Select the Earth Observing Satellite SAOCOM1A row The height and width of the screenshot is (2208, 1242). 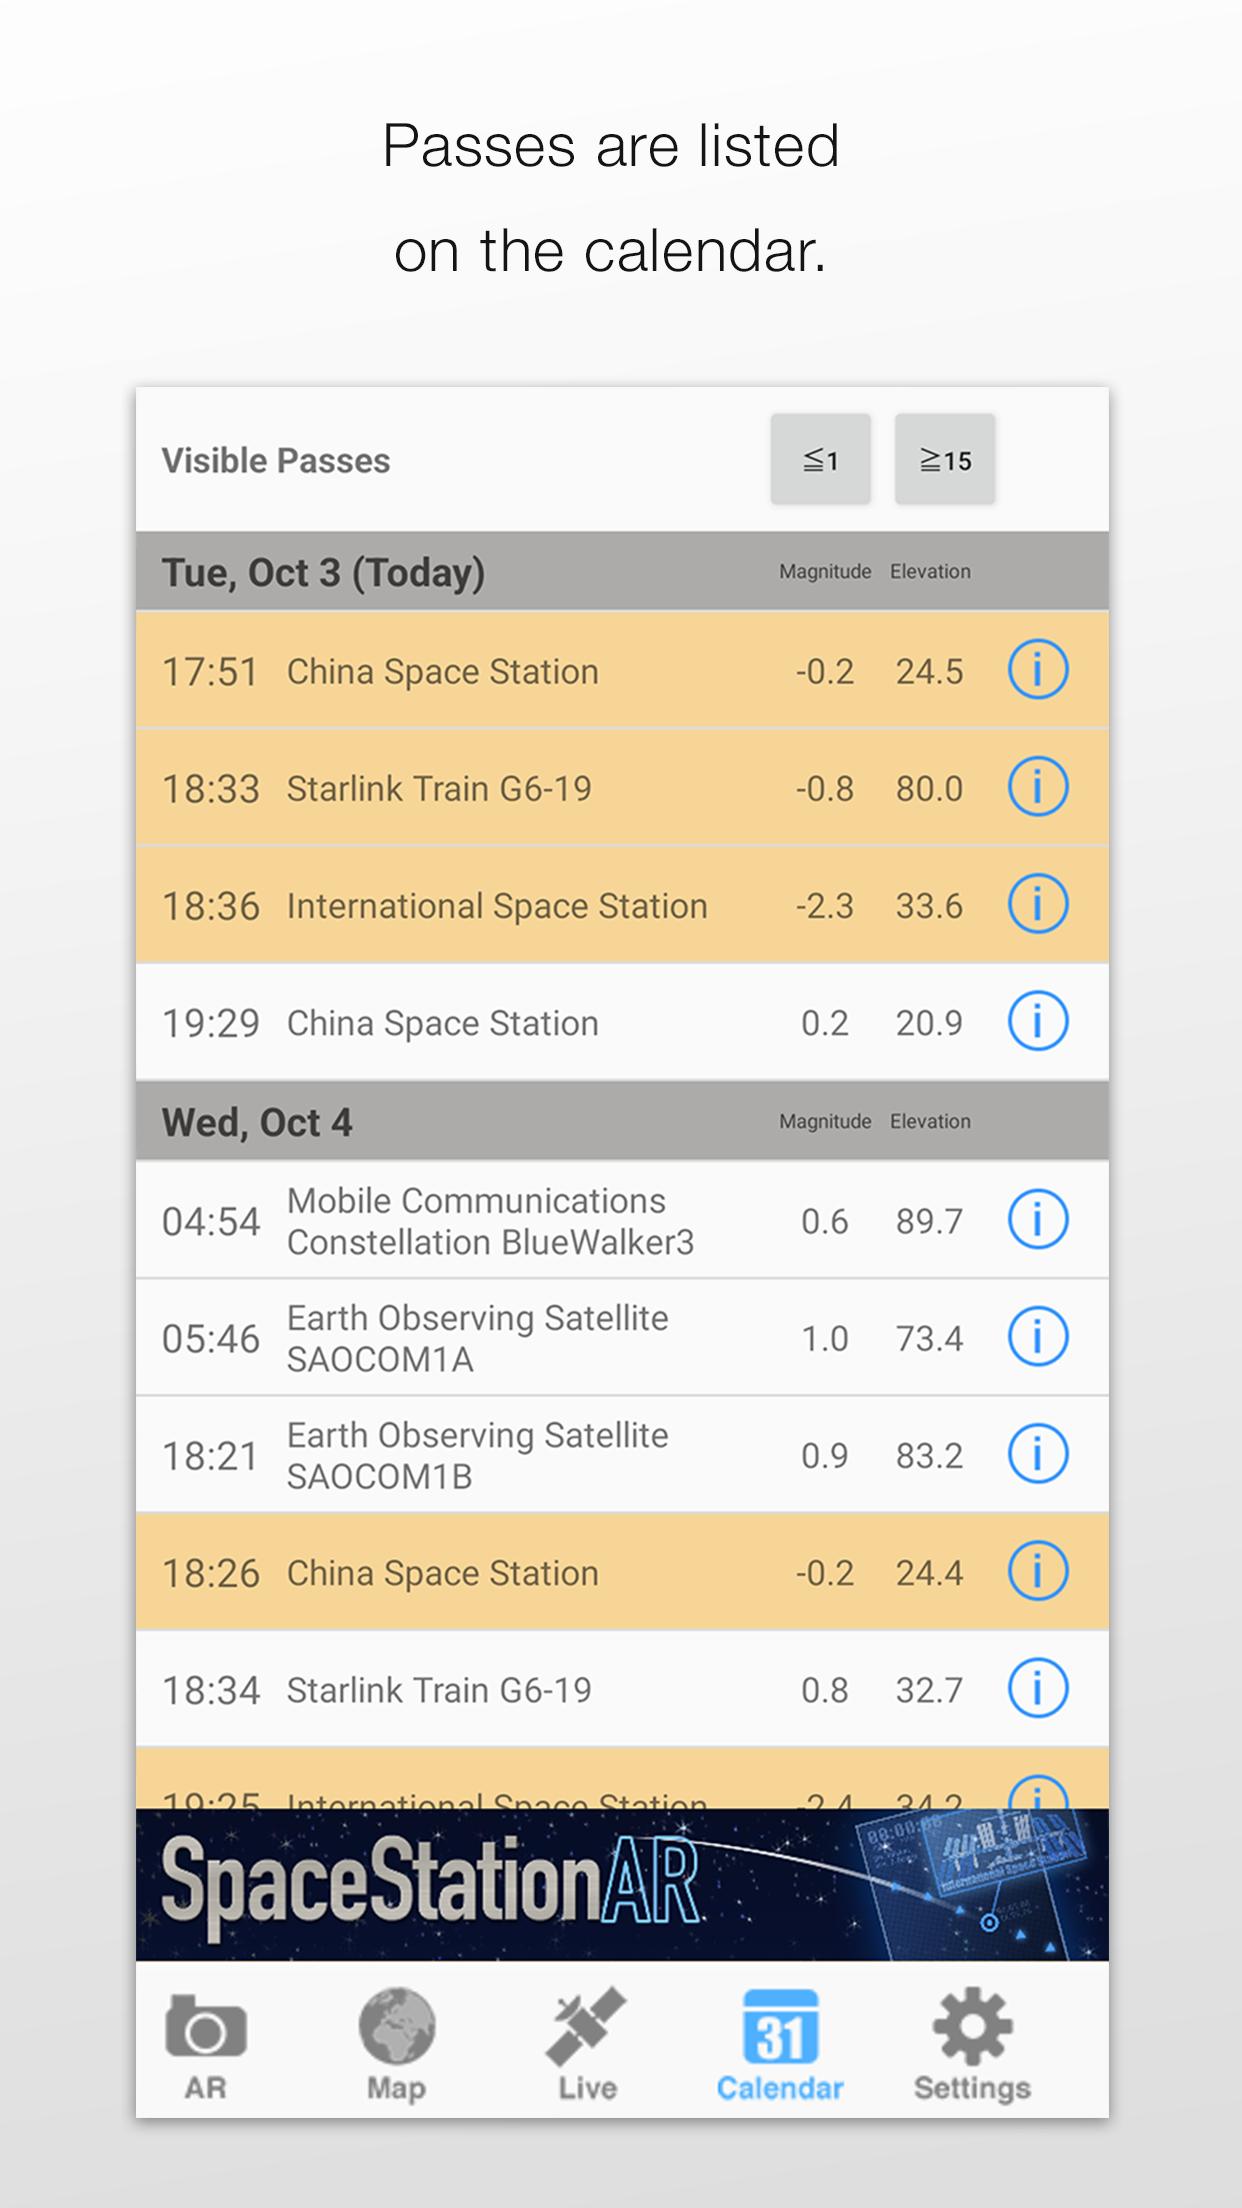(x=622, y=1337)
